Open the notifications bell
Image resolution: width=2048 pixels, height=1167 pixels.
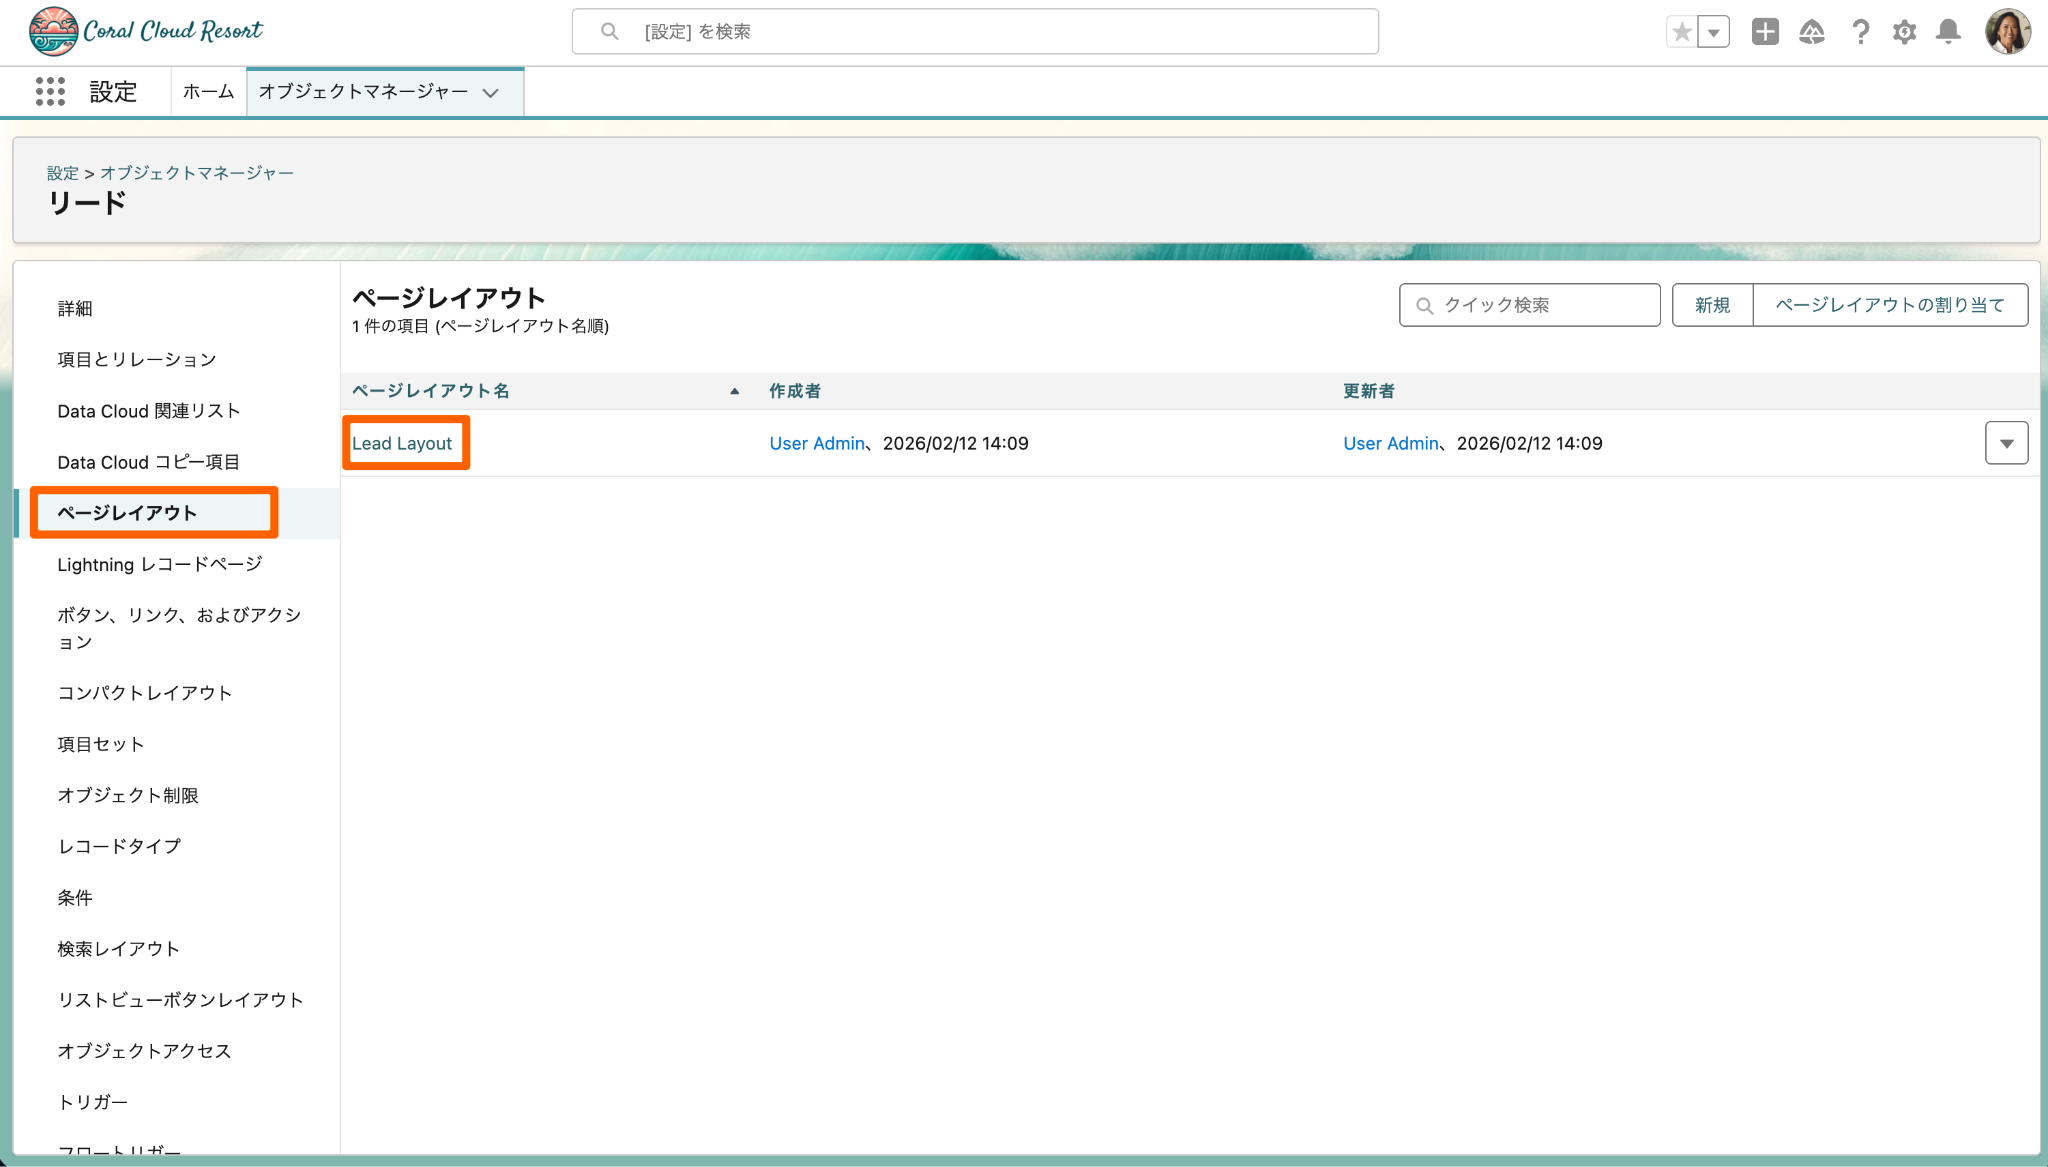click(x=1948, y=32)
